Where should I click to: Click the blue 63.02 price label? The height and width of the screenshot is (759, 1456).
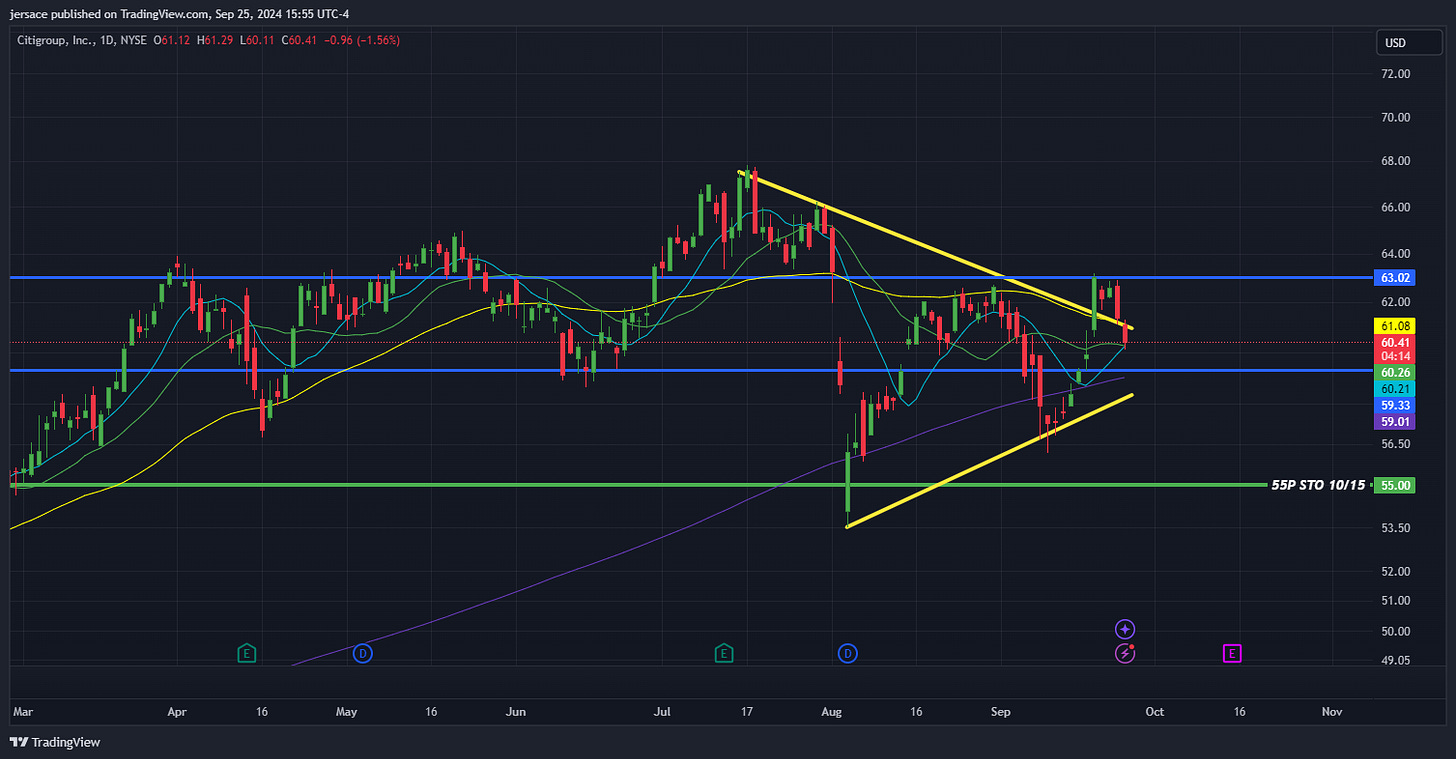pos(1395,278)
